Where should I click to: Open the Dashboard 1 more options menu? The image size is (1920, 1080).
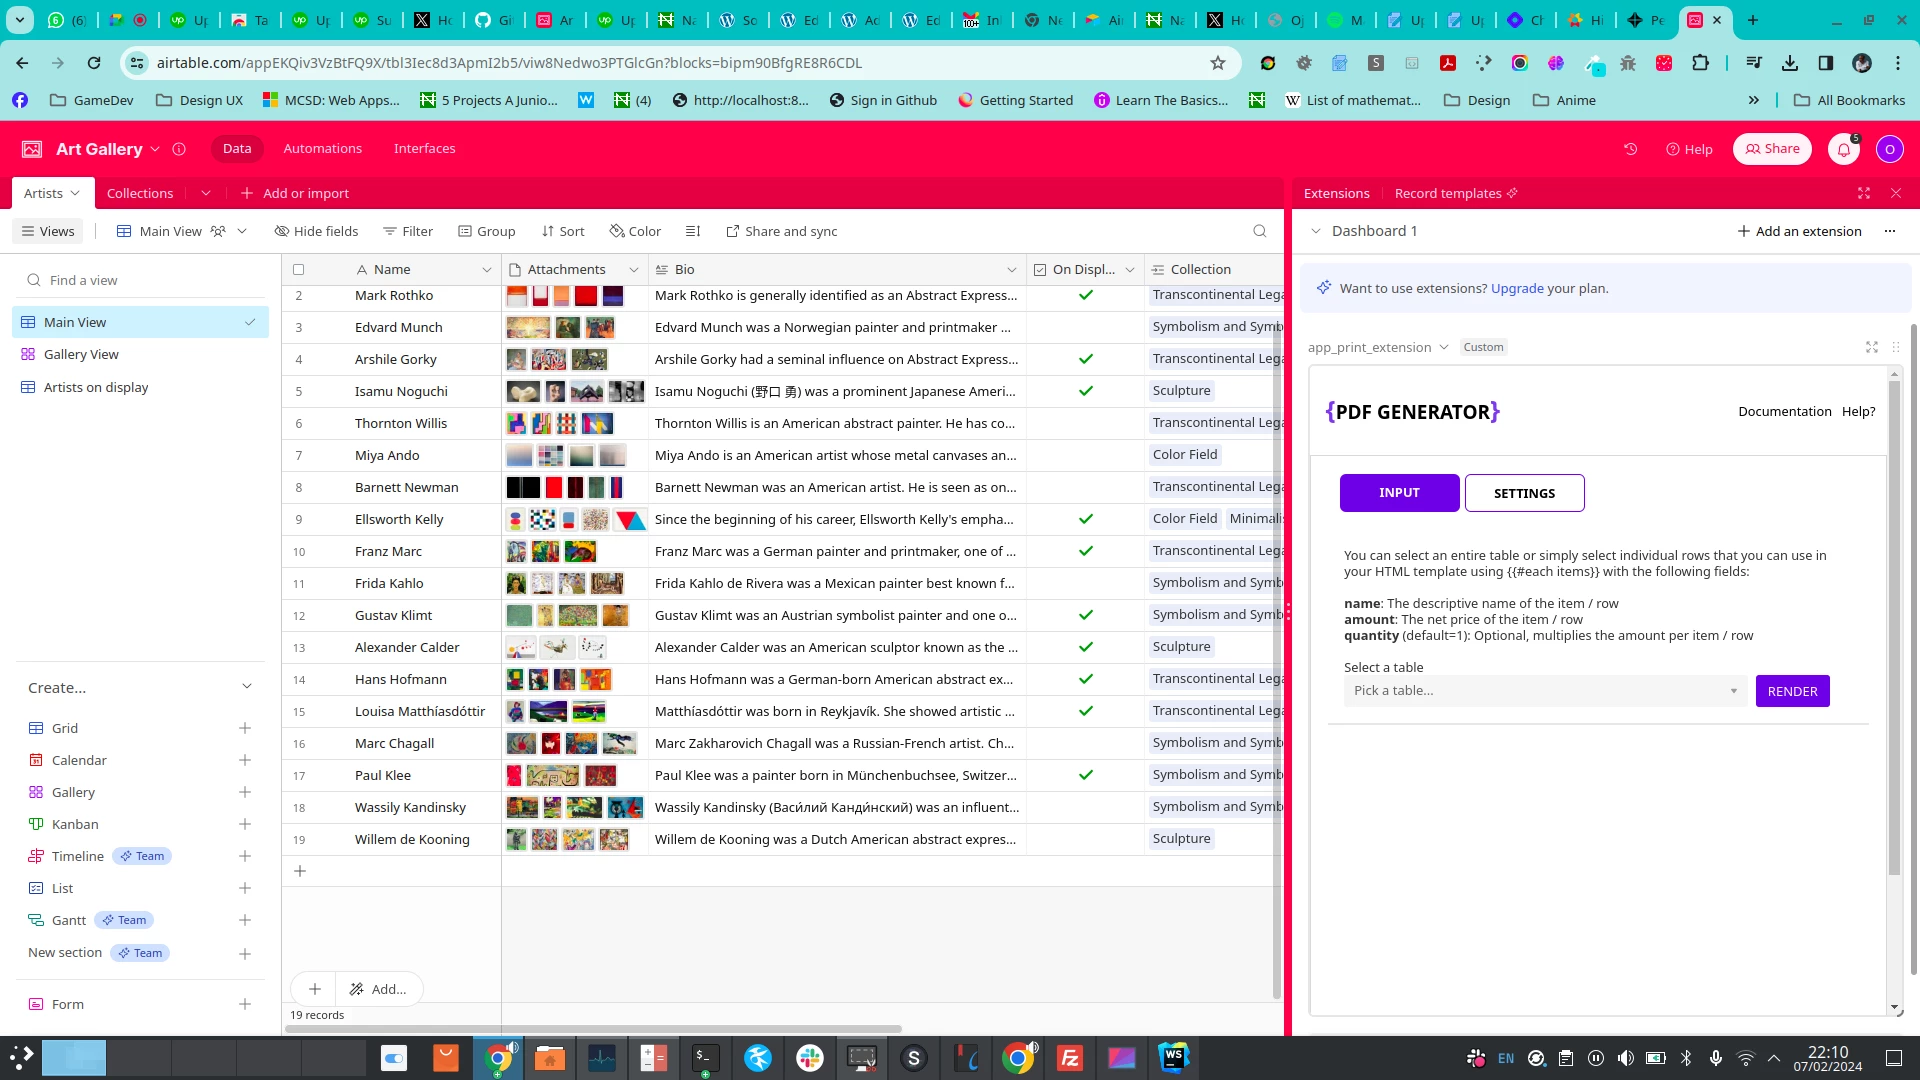(1889, 231)
